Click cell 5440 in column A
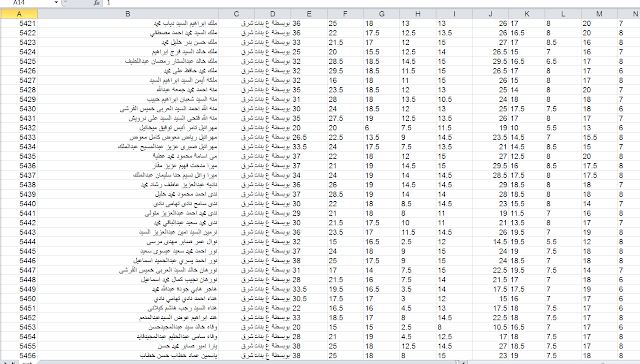Viewport: 640px width, 364px height. pos(19,204)
